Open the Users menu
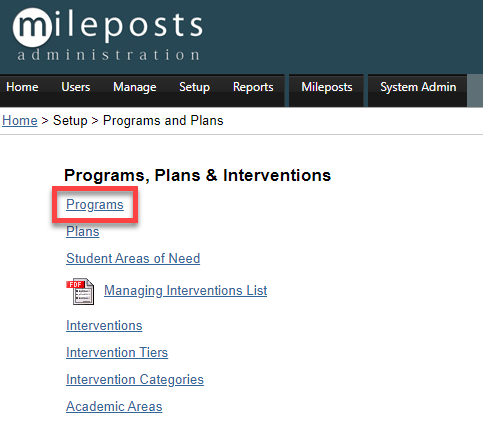483x434 pixels. [x=76, y=87]
